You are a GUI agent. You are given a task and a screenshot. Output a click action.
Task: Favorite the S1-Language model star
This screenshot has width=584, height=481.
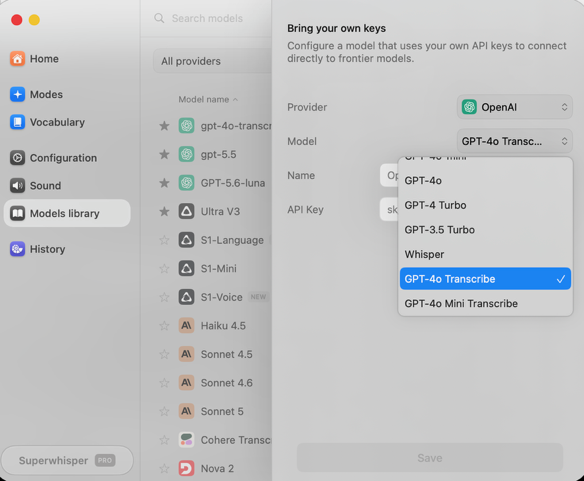coord(164,240)
